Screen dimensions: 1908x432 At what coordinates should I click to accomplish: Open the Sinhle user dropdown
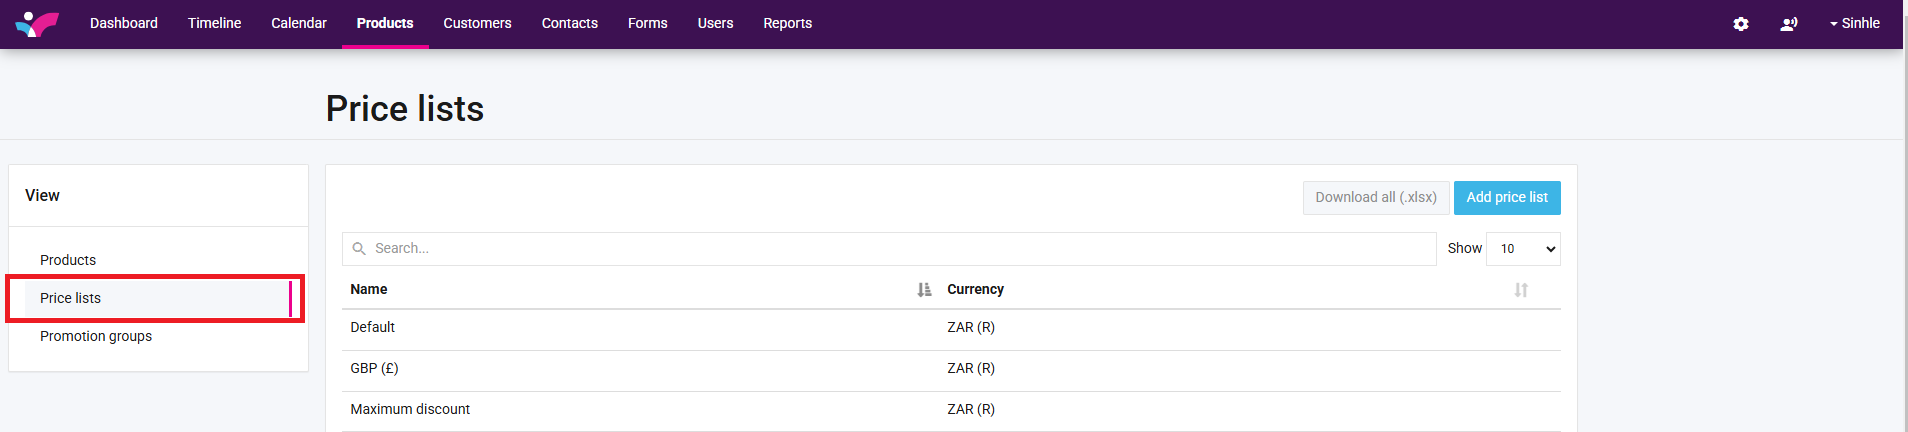click(x=1854, y=24)
